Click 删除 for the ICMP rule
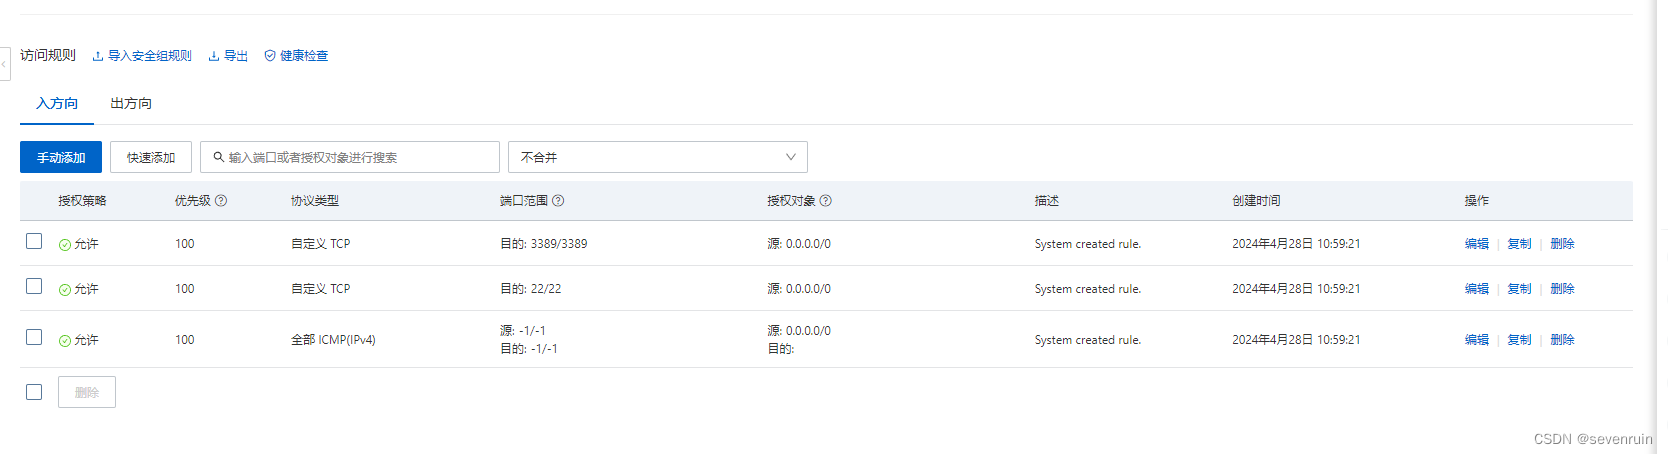Viewport: 1668px width, 454px height. click(1562, 340)
